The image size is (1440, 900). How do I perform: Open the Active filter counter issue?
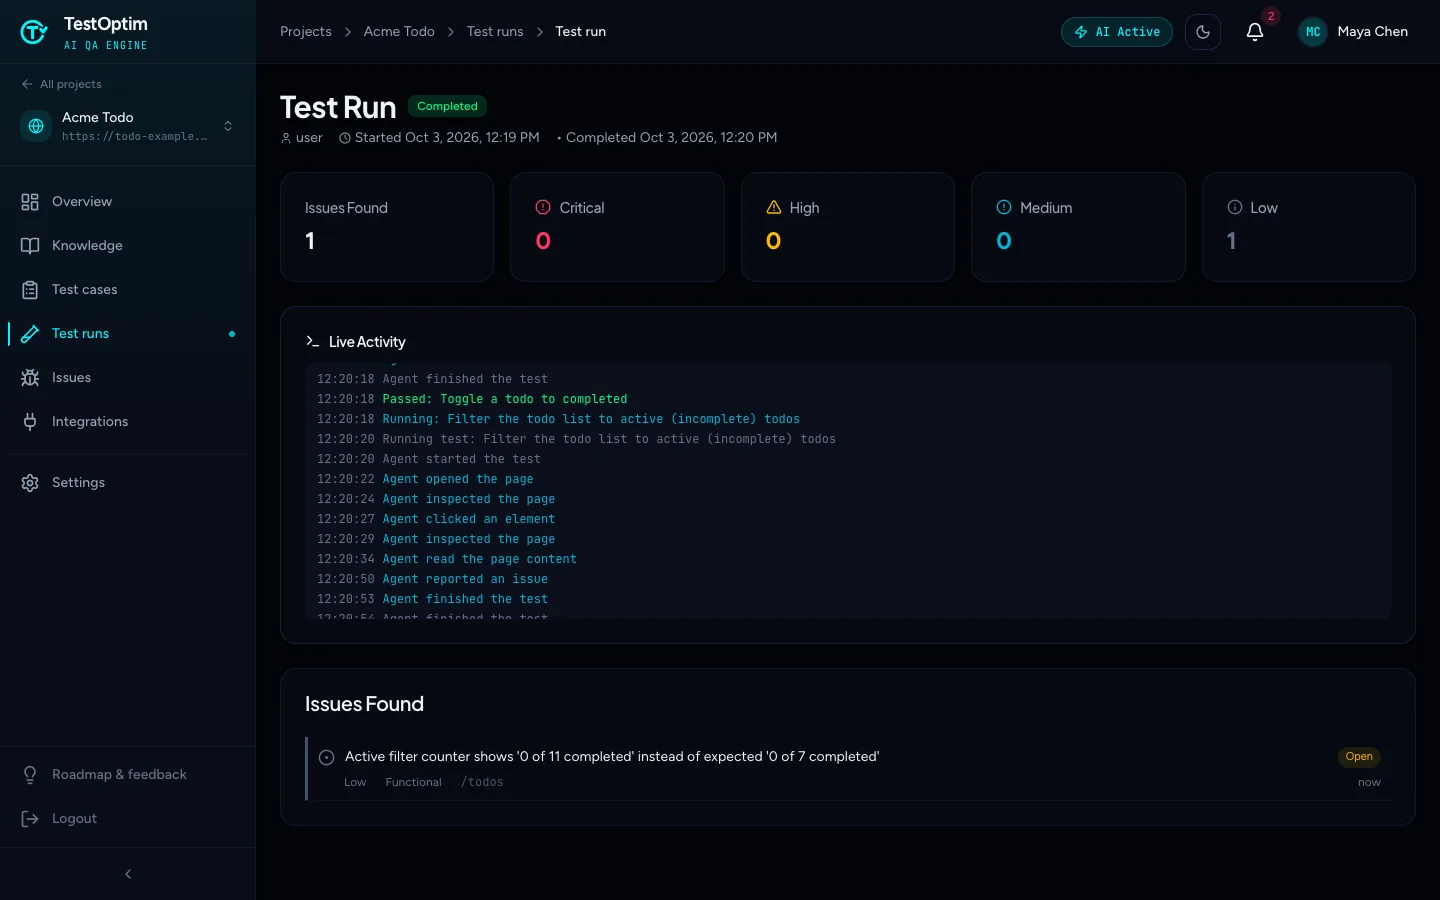click(x=612, y=757)
